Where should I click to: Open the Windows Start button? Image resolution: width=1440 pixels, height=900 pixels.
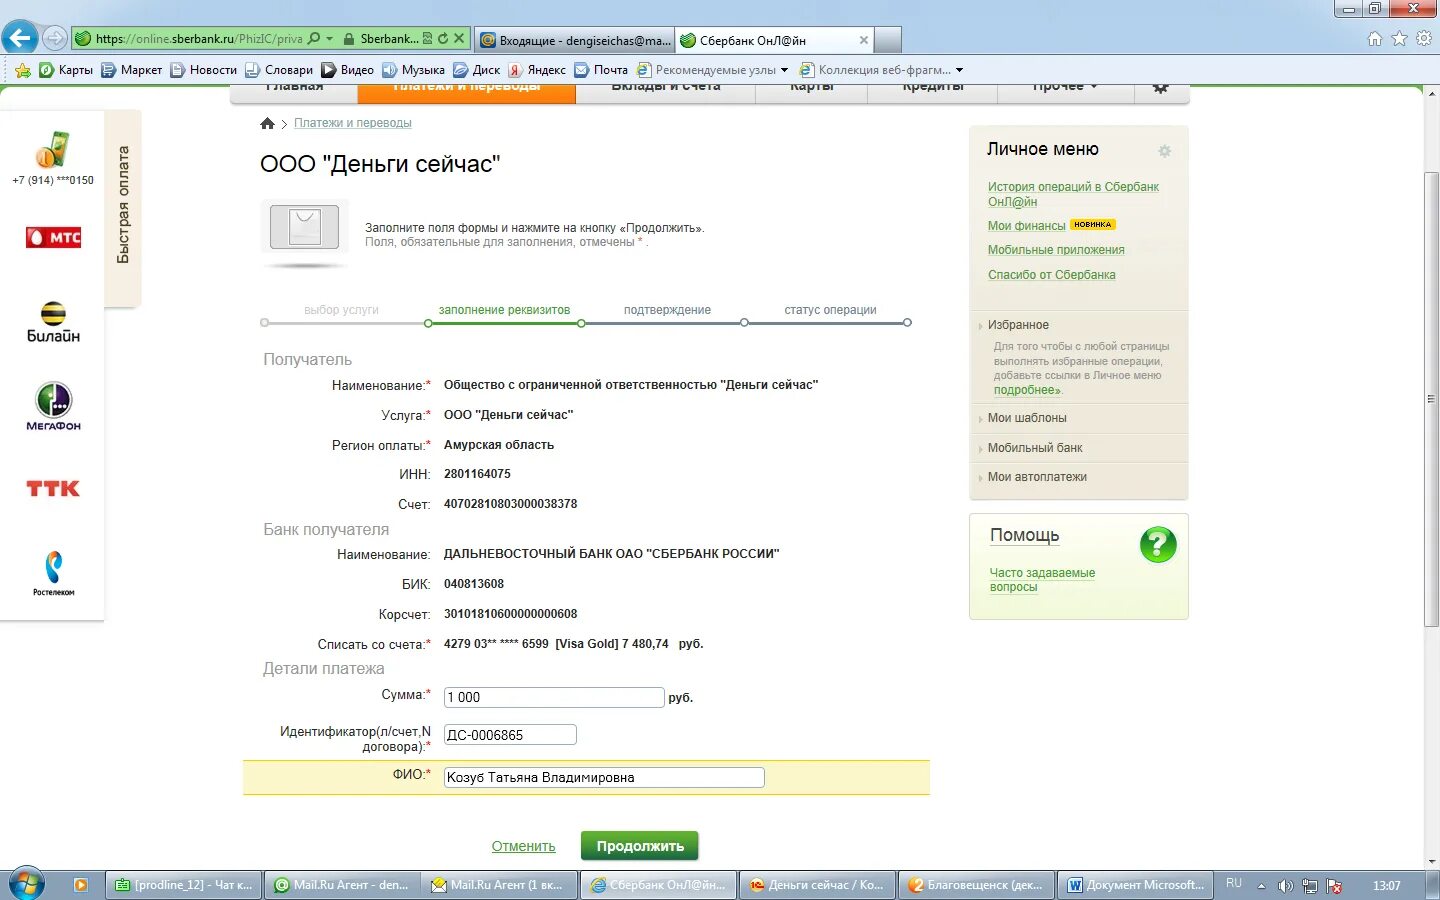[x=25, y=884]
